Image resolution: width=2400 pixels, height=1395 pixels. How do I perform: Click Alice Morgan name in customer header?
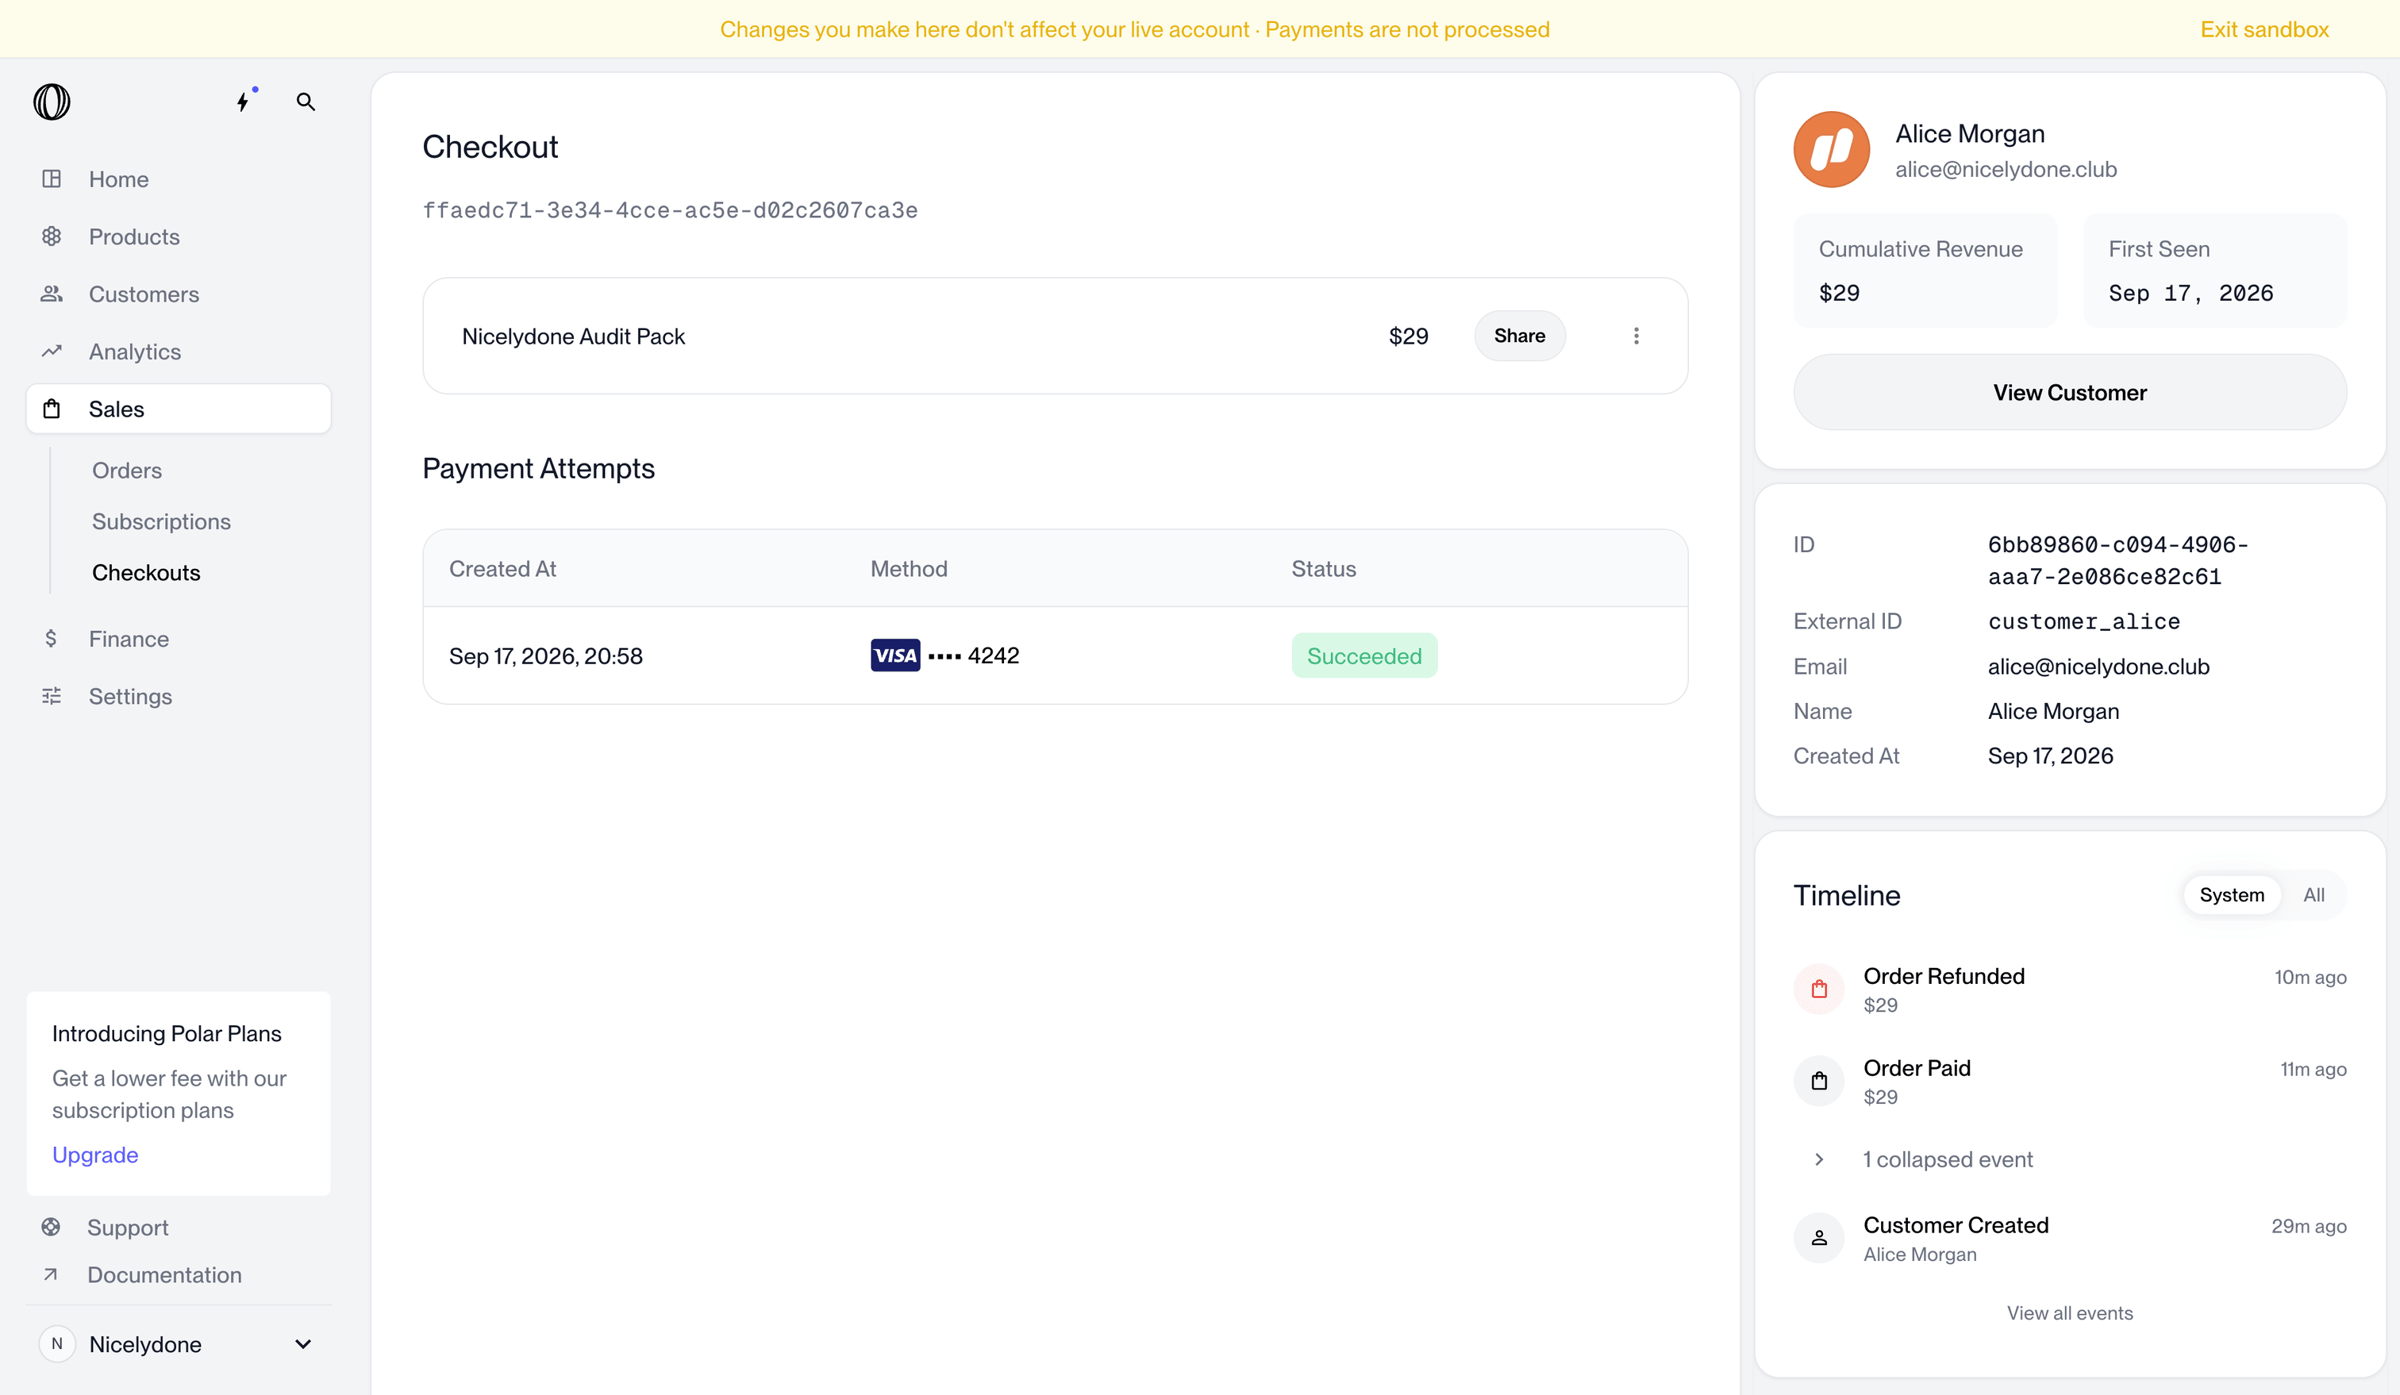coord(1969,133)
